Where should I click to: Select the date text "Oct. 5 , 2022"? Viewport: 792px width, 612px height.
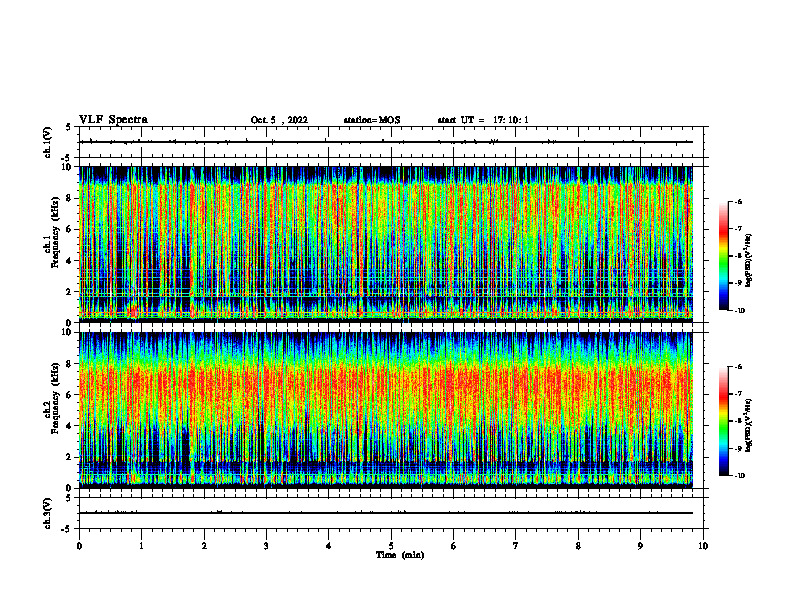[x=279, y=120]
